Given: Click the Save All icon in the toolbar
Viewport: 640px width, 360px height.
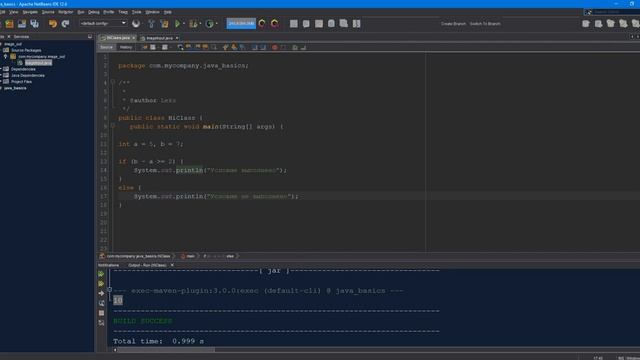Looking at the screenshot, I should (x=35, y=24).
